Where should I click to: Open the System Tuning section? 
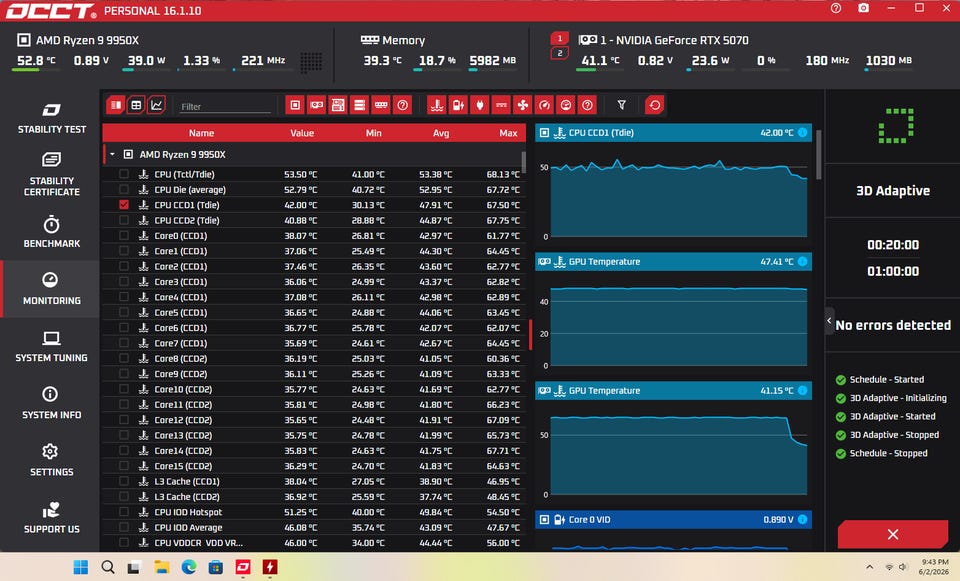tap(51, 346)
